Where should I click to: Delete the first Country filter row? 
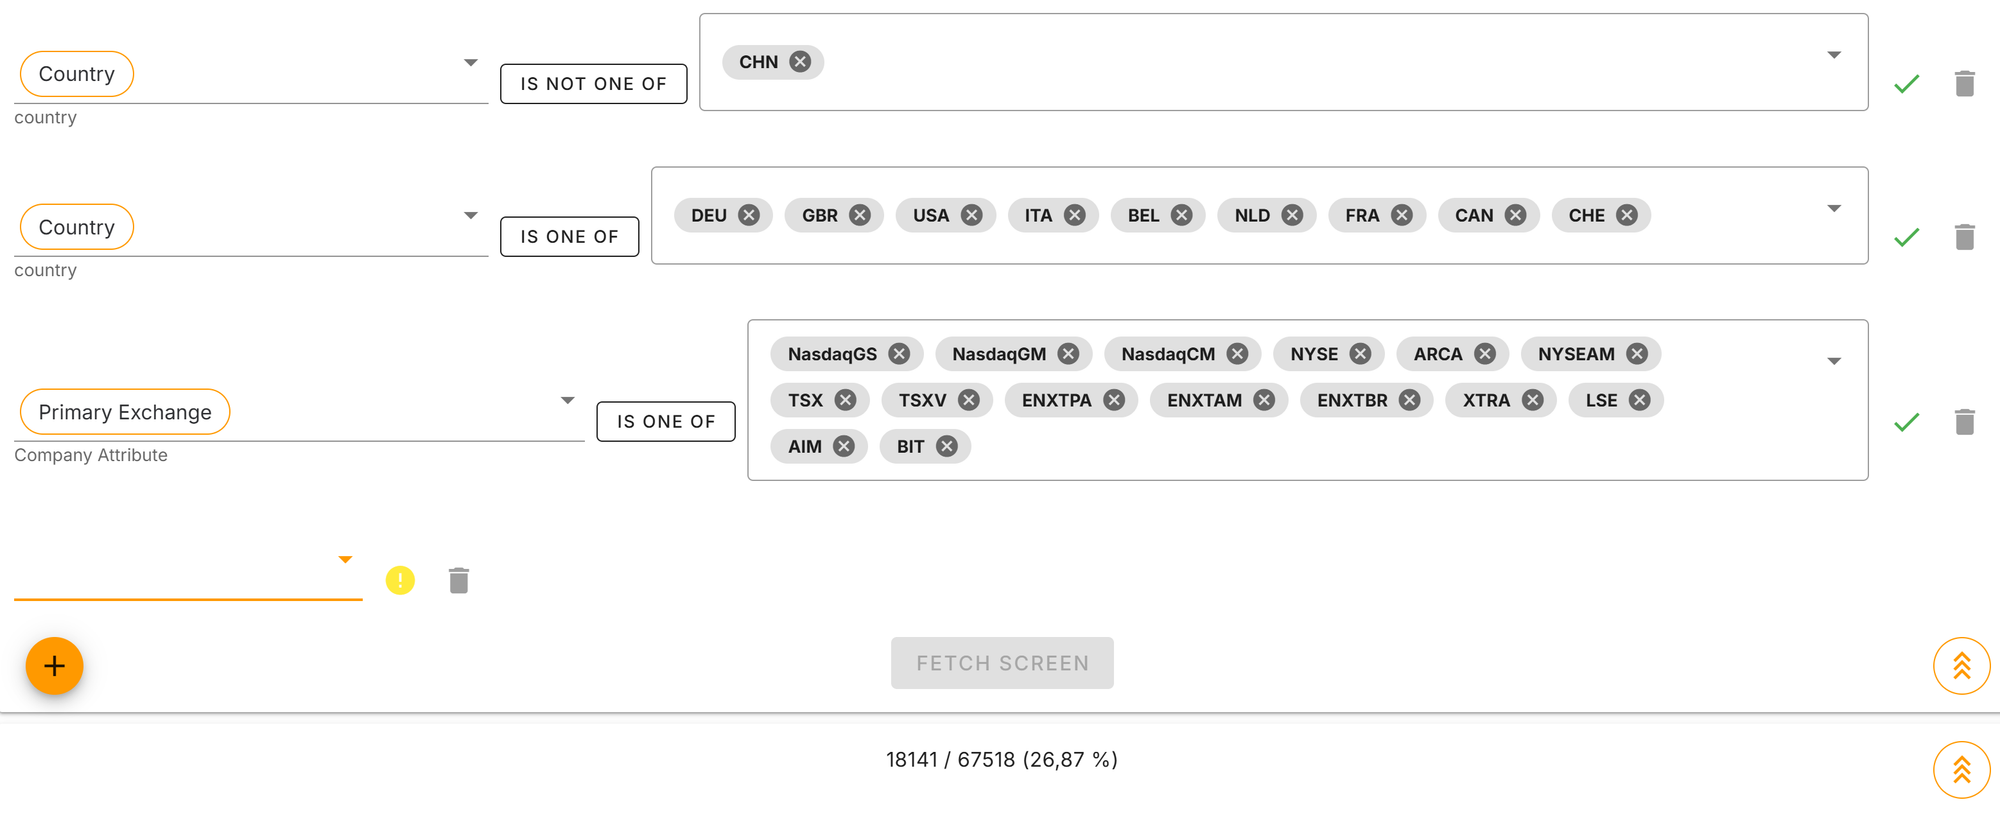(1964, 84)
